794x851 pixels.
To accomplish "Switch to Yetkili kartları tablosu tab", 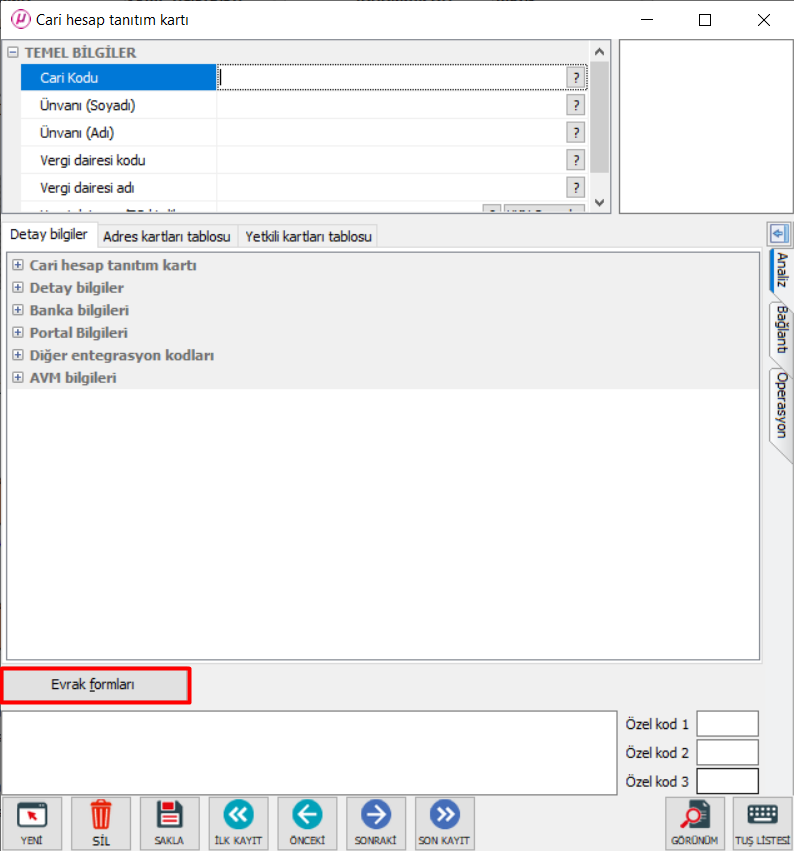I will point(308,237).
